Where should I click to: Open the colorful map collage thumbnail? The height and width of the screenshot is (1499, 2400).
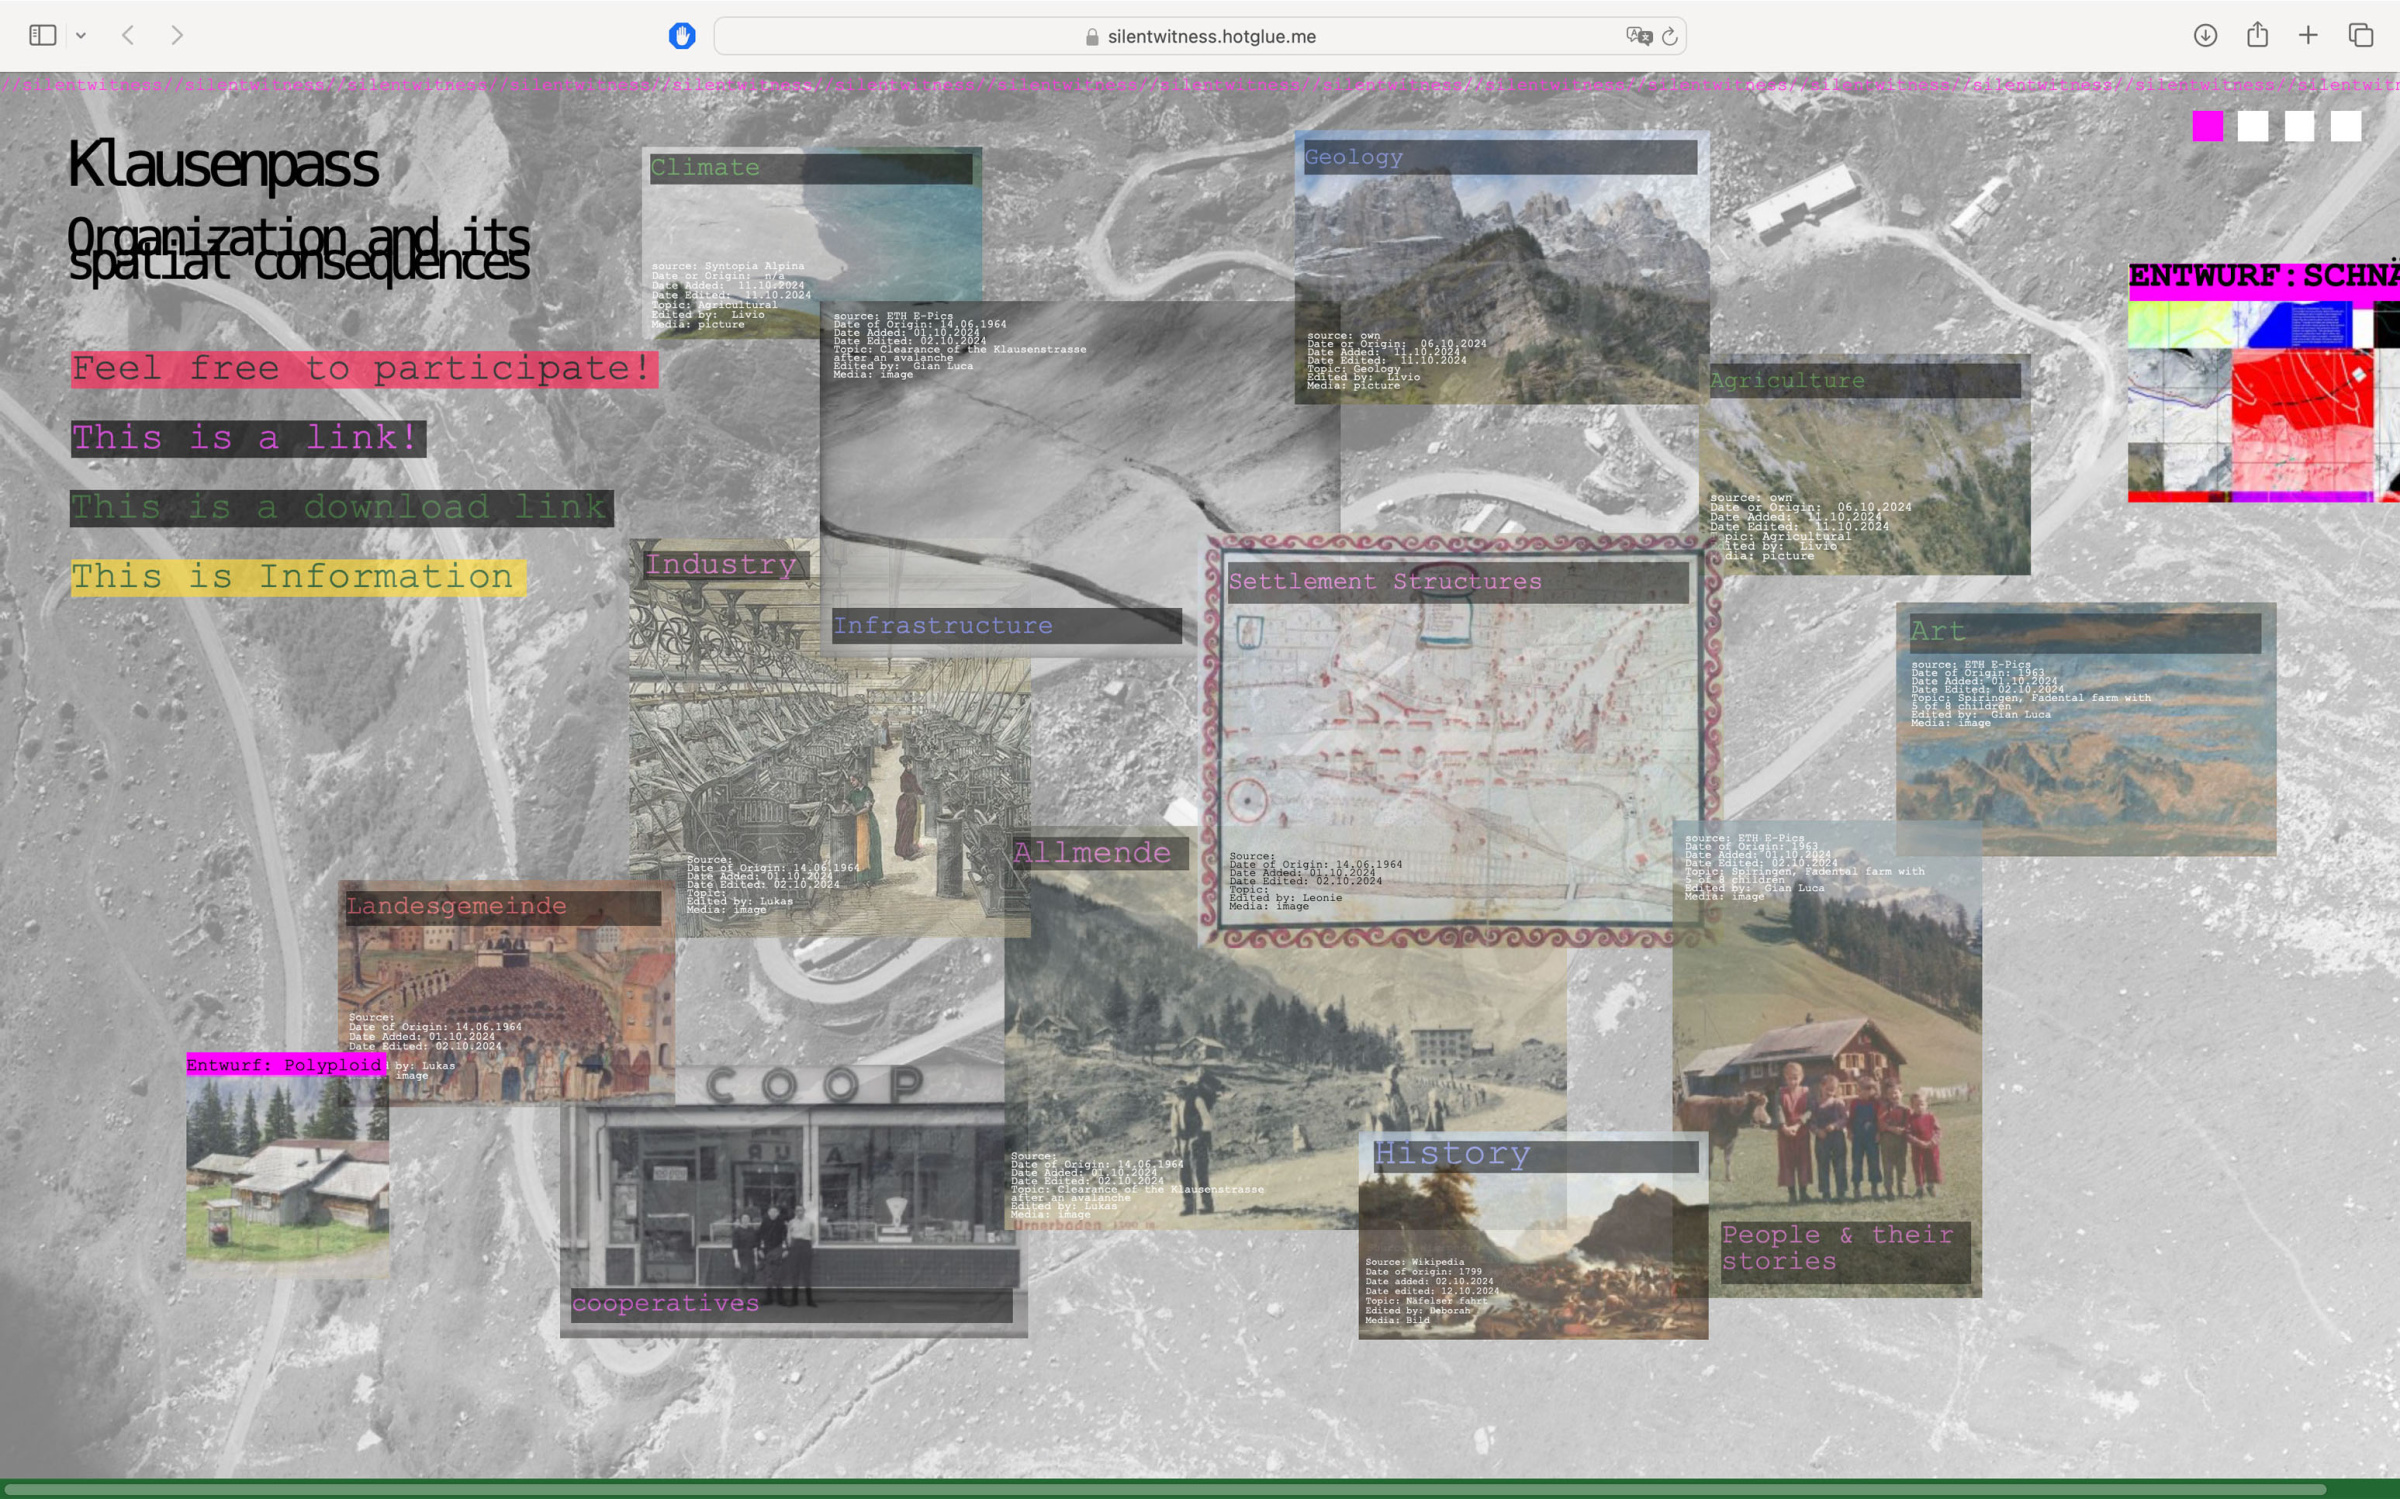pyautogui.click(x=2264, y=402)
